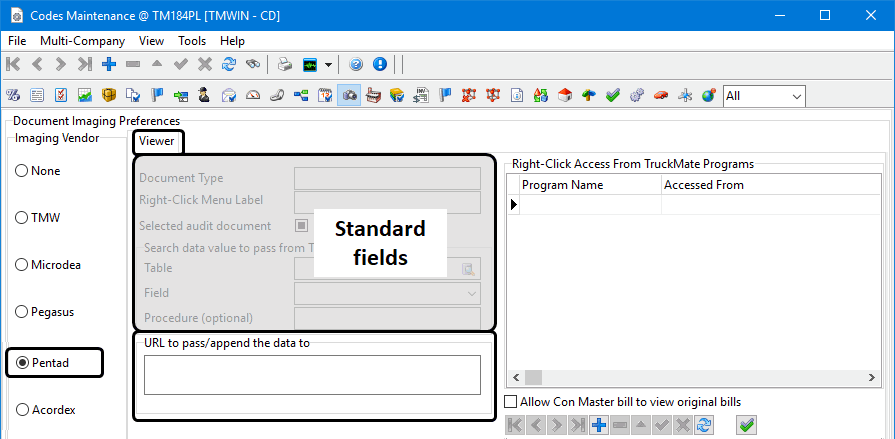895x439 pixels.
Task: Open the File menu
Action: [x=17, y=41]
